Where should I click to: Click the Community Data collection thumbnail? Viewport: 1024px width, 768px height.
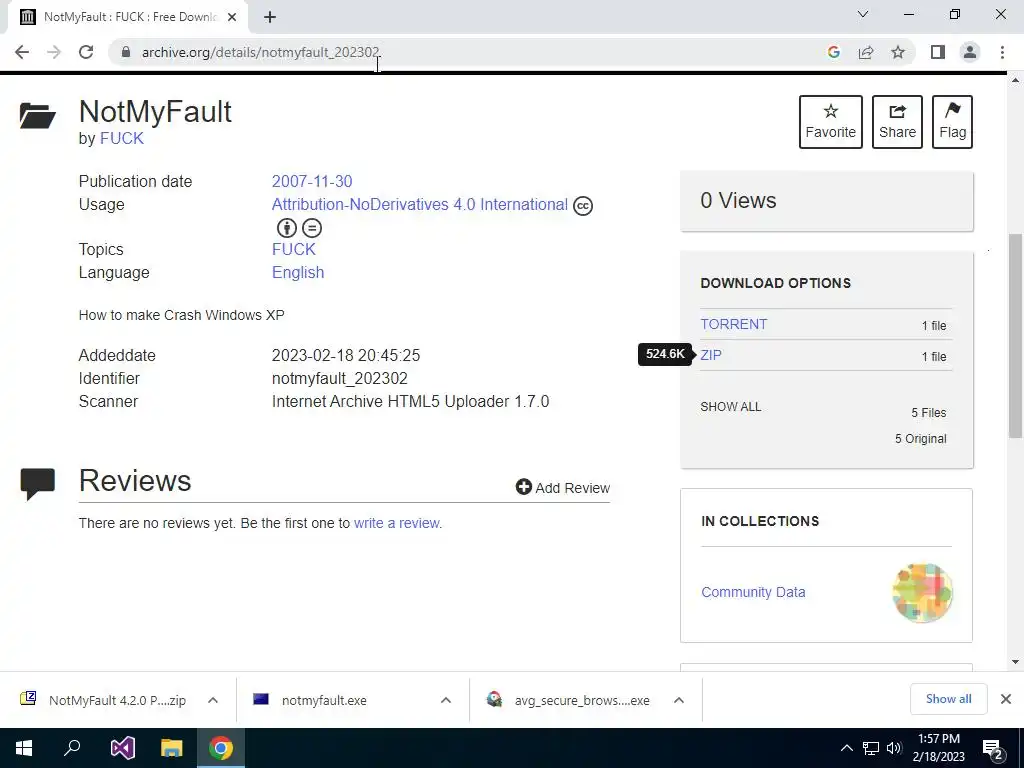pyautogui.click(x=922, y=592)
